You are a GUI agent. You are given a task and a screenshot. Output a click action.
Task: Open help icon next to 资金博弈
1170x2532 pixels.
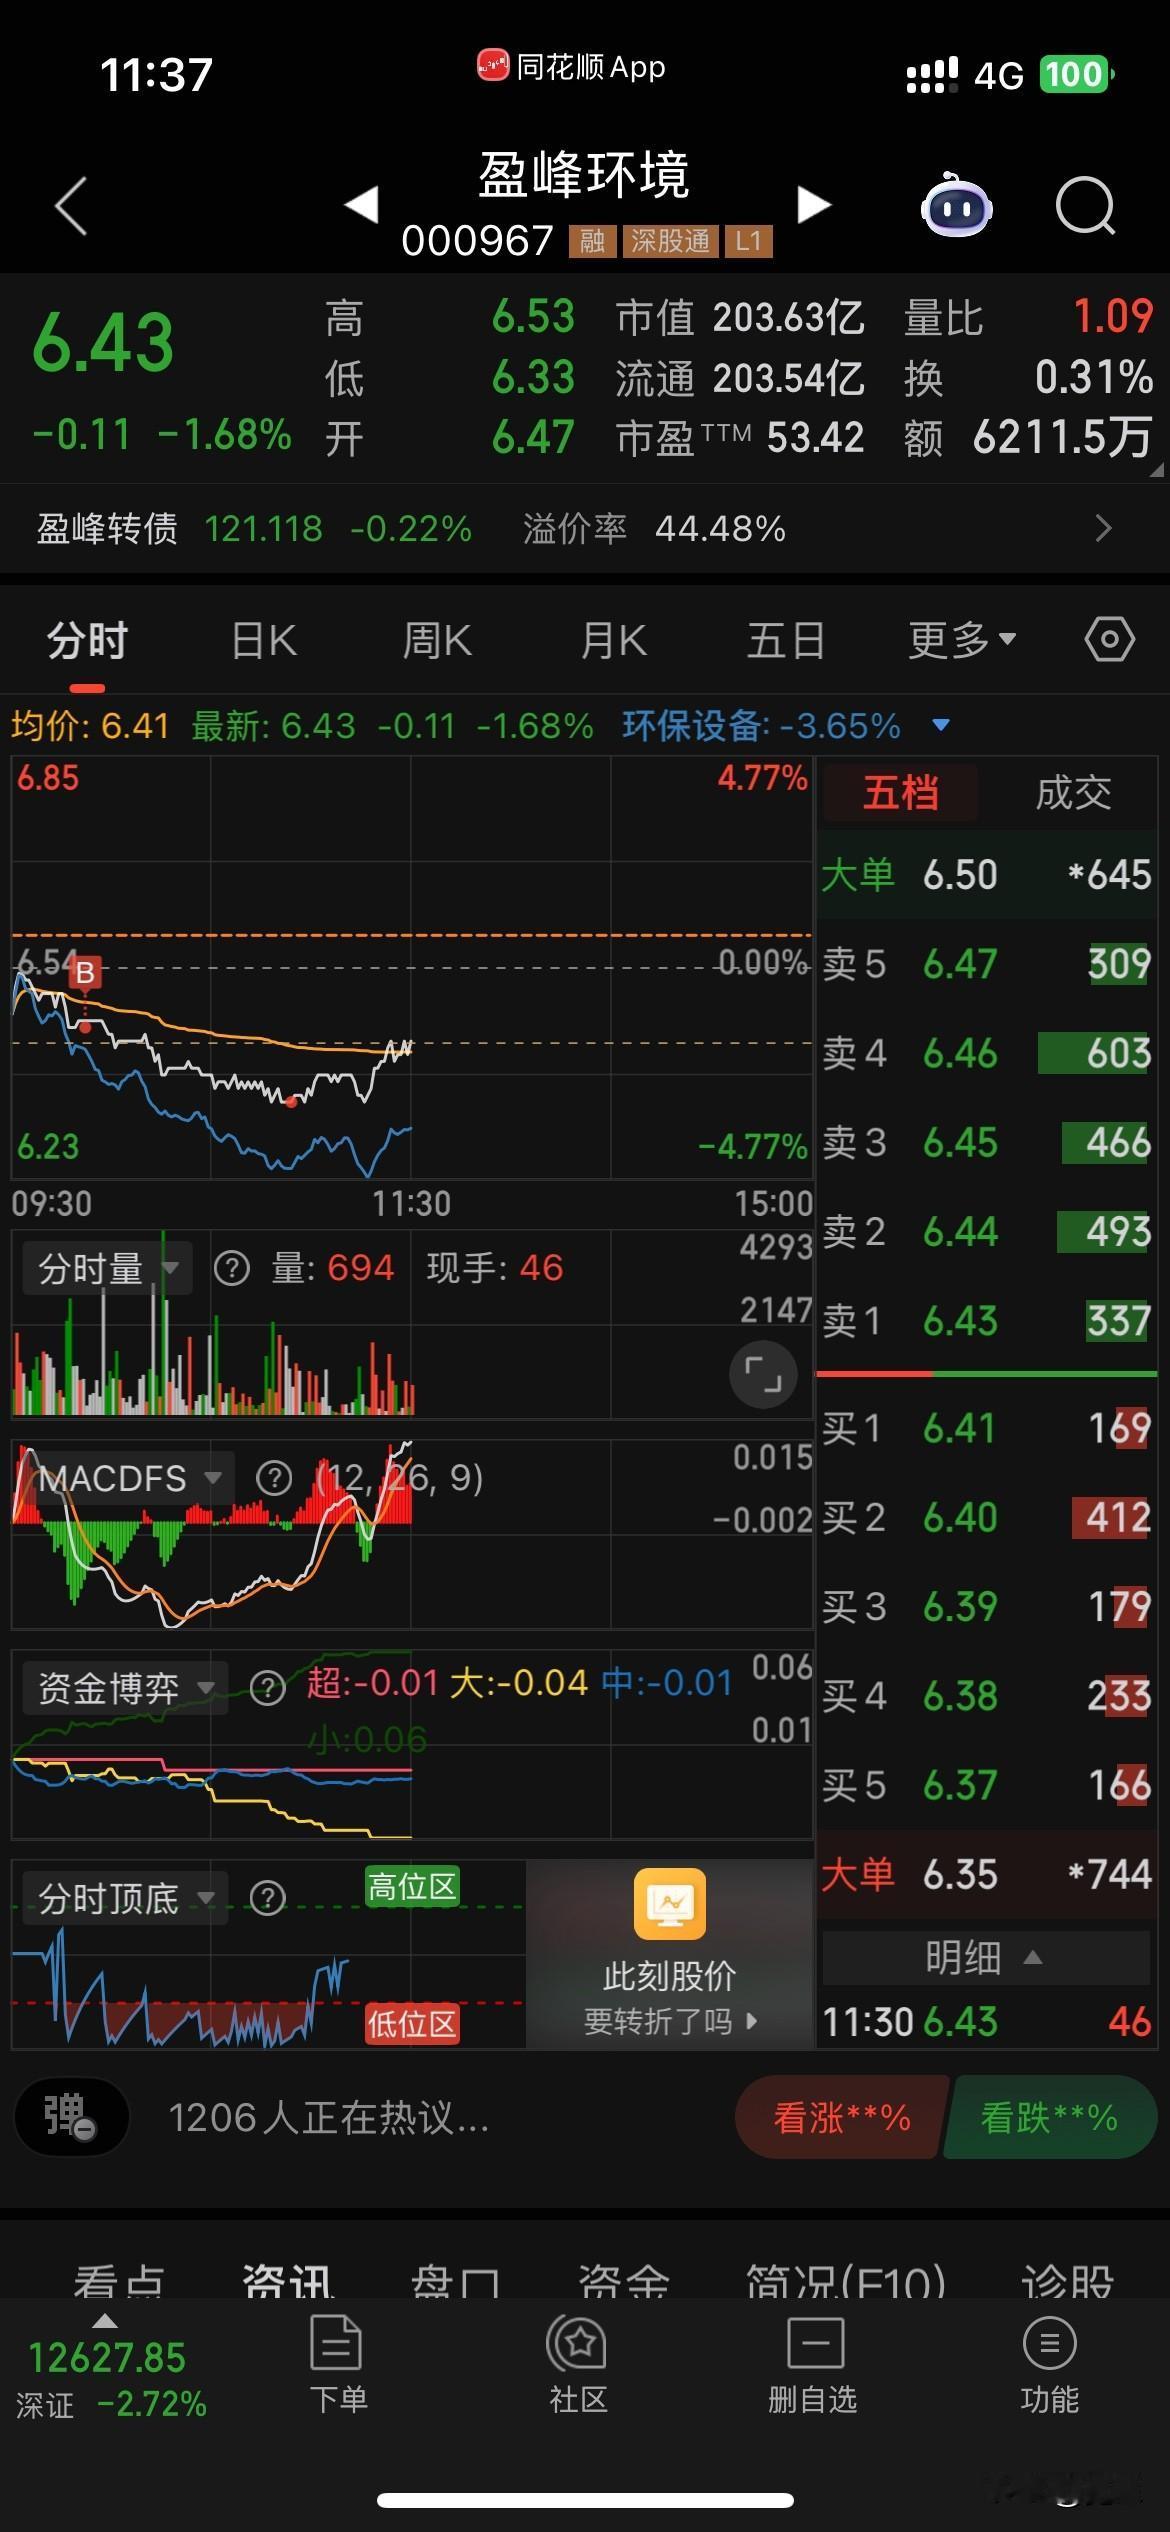click(267, 1688)
